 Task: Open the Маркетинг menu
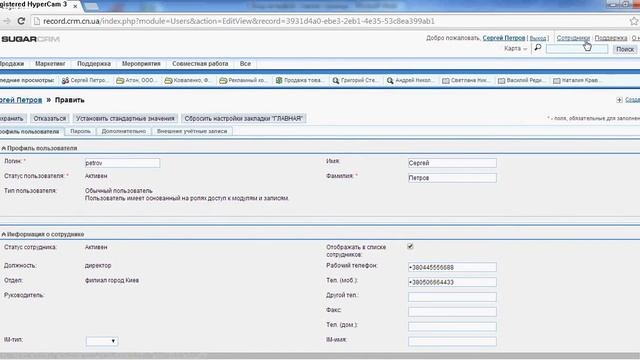pyautogui.click(x=50, y=64)
